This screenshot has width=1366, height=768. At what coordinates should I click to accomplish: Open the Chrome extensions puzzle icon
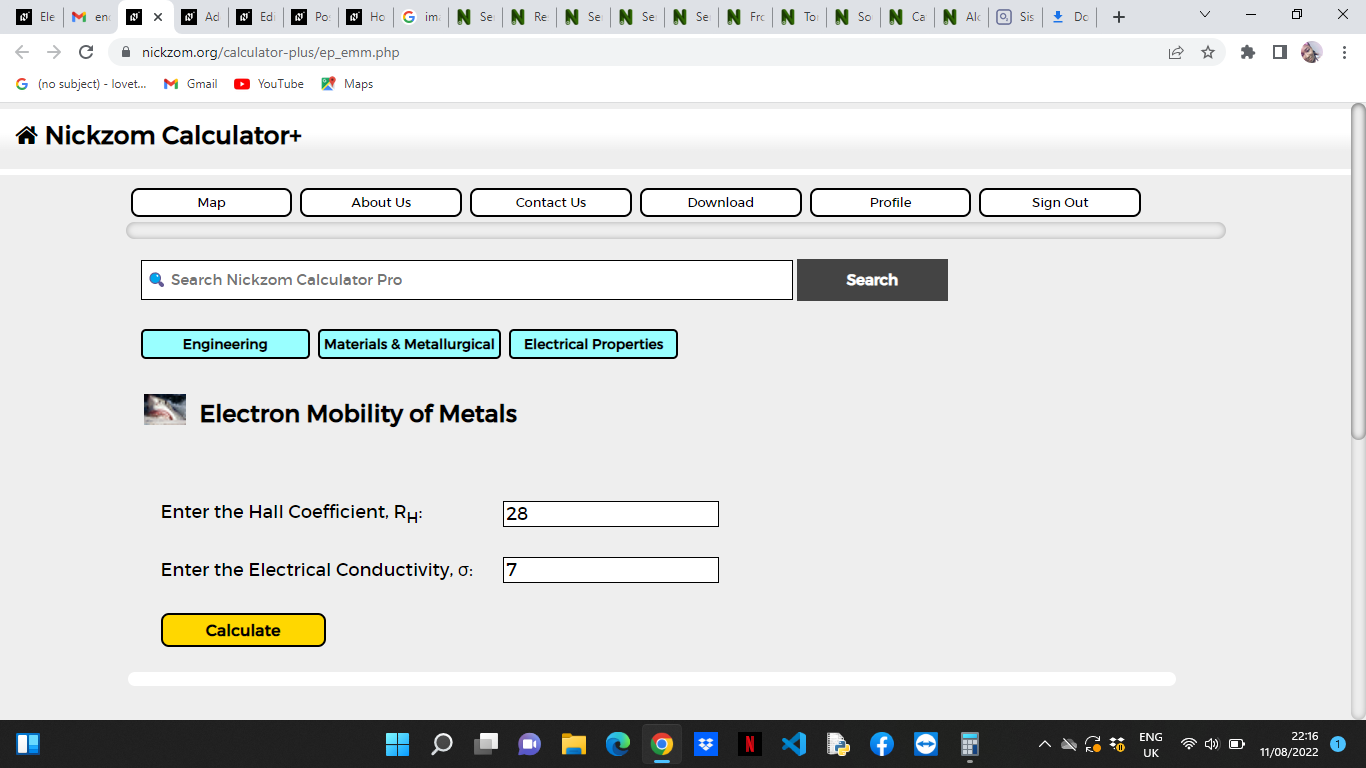(1248, 52)
